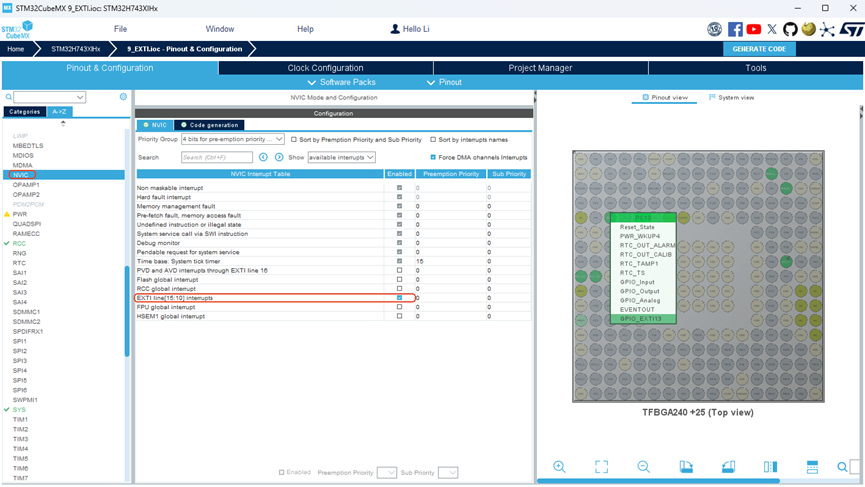
Task: Click the pin search magnifier icon
Action: tap(842, 467)
